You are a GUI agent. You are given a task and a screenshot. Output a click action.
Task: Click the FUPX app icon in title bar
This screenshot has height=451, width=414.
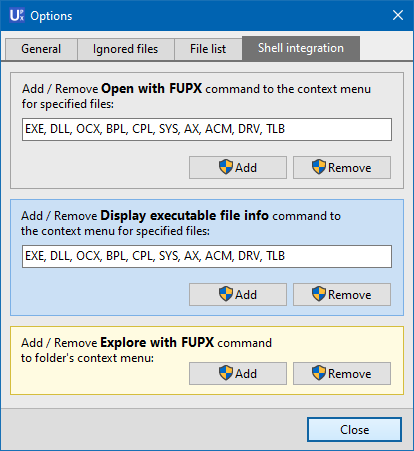pos(17,15)
